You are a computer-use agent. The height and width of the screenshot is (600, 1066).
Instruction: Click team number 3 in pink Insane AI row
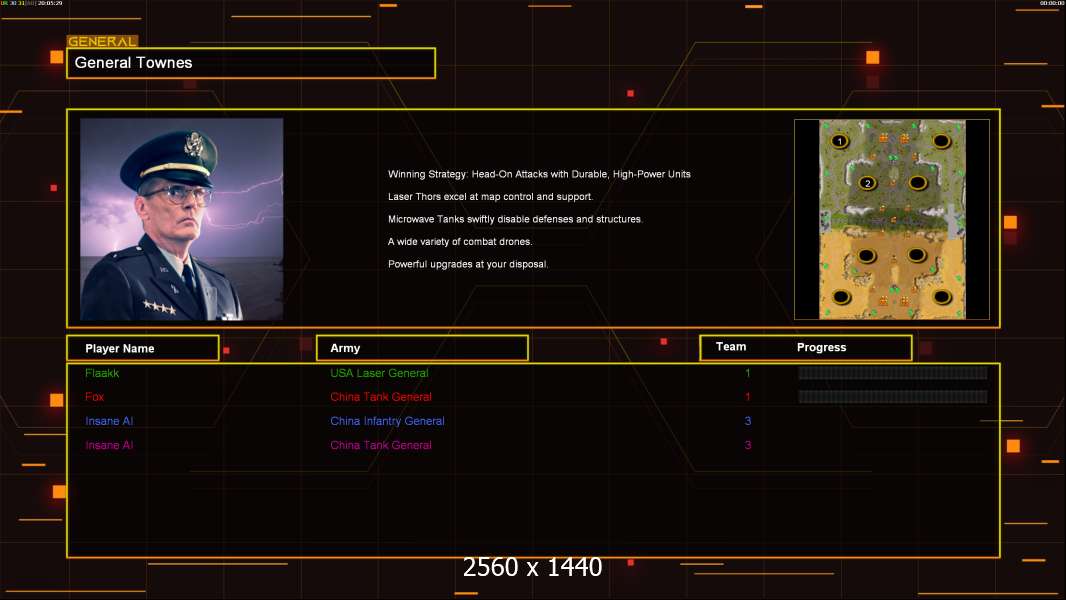pyautogui.click(x=748, y=445)
